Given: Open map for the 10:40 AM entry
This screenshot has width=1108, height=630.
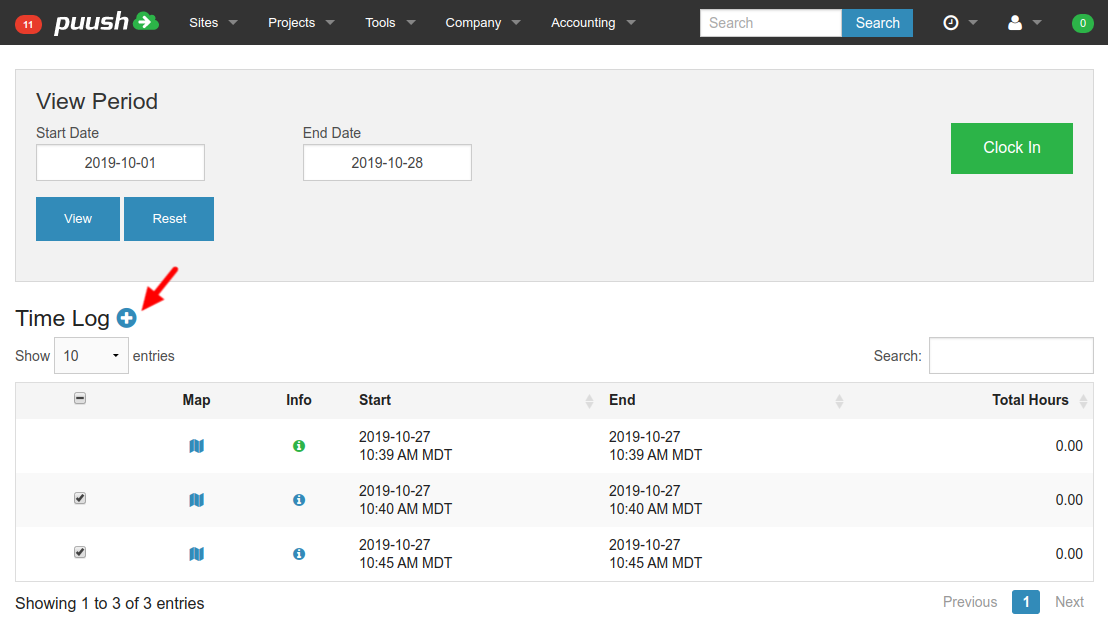Looking at the screenshot, I should (x=197, y=500).
